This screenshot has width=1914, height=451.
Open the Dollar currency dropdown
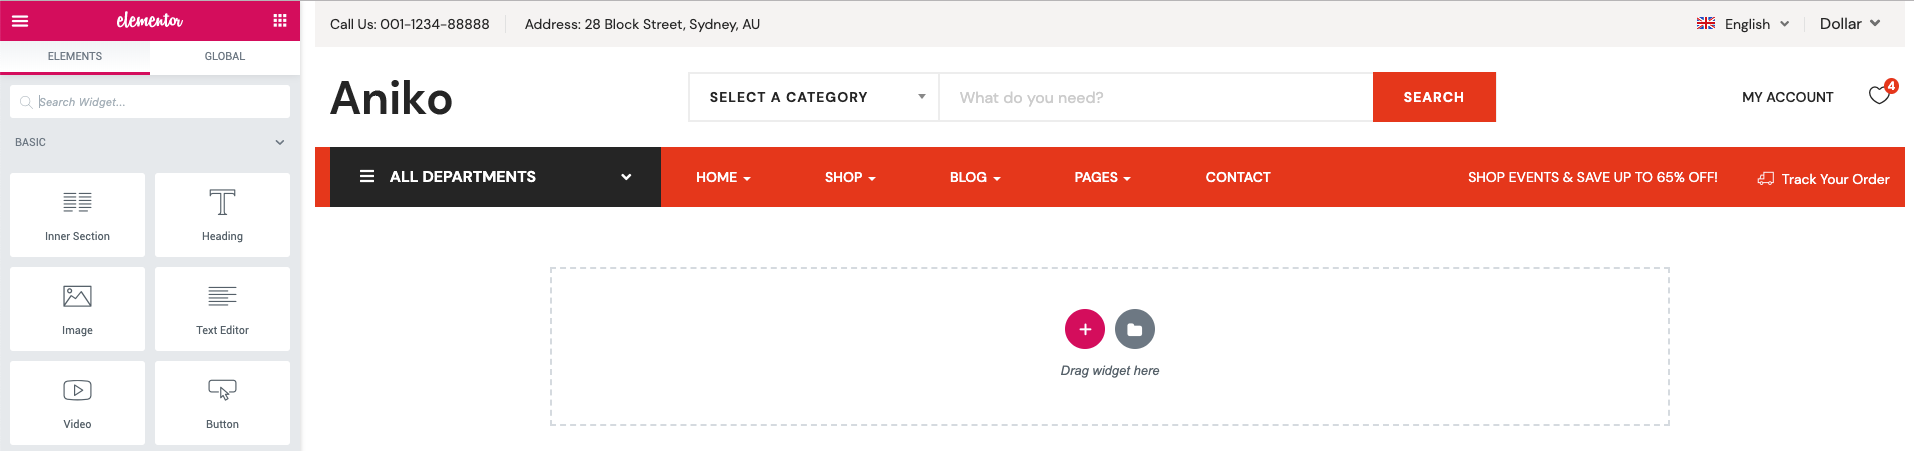[1849, 24]
